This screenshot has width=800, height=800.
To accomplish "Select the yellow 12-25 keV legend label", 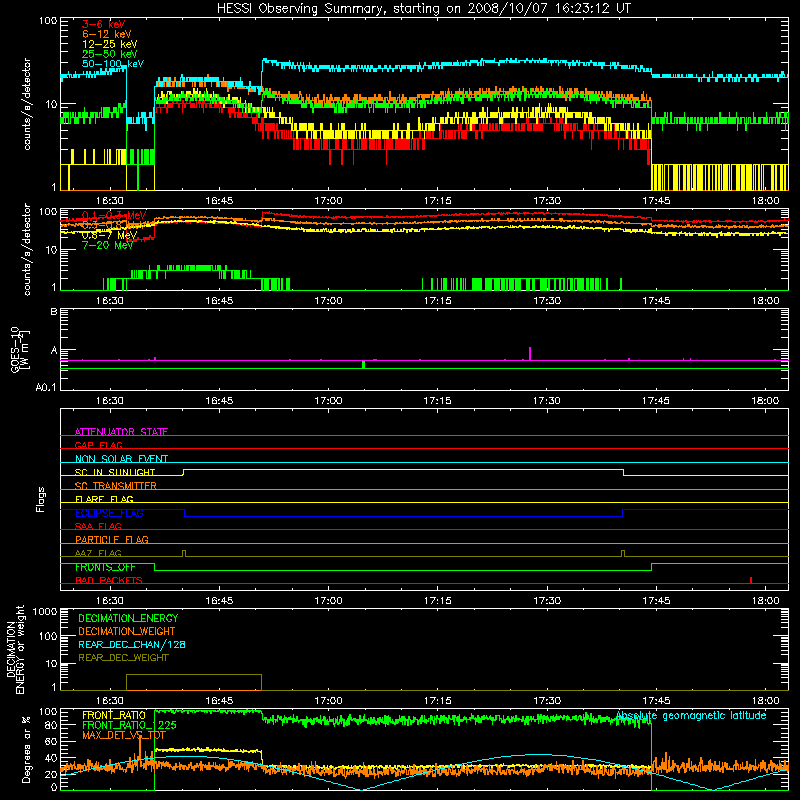I will (x=109, y=44).
